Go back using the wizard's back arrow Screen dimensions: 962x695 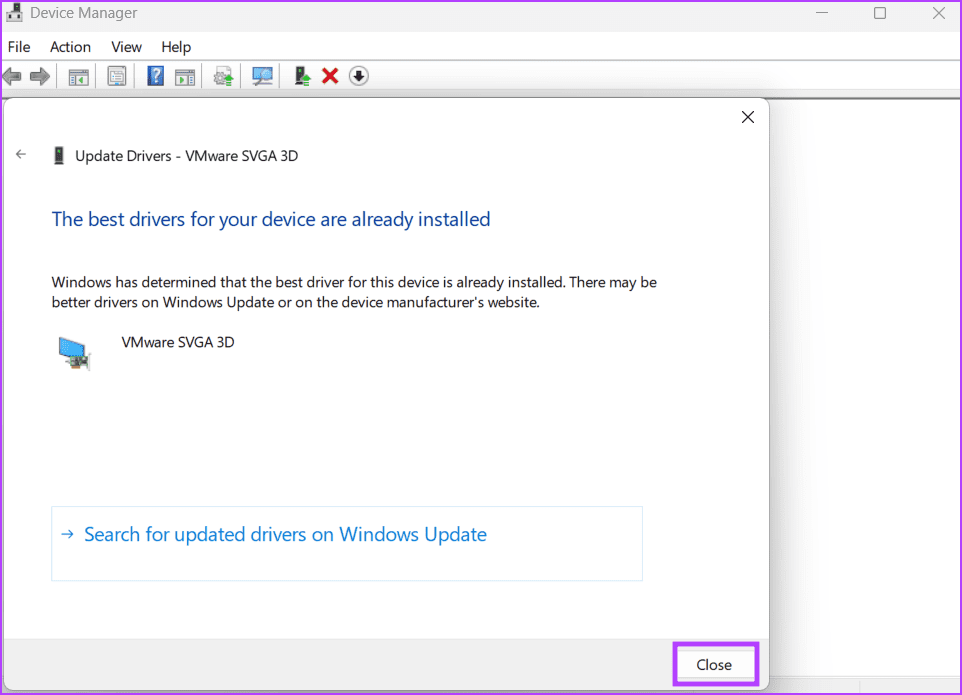click(21, 154)
